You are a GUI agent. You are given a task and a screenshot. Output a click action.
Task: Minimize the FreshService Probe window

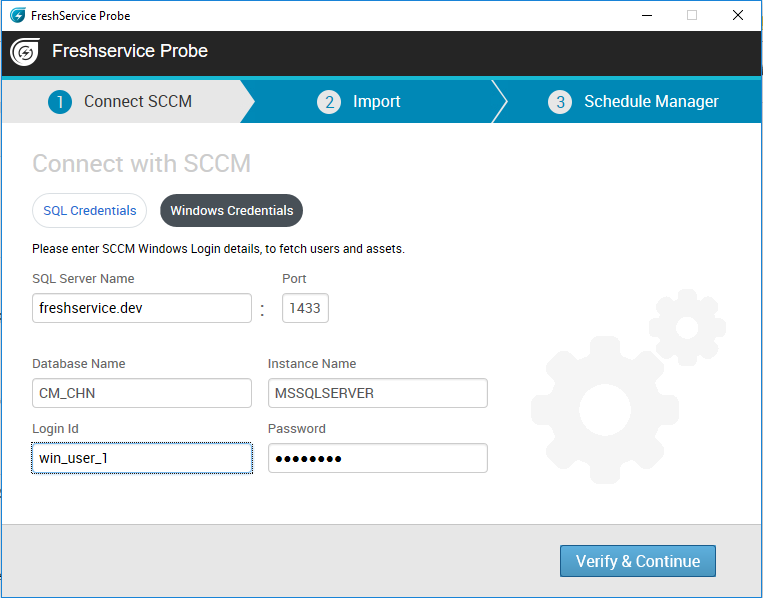click(647, 16)
